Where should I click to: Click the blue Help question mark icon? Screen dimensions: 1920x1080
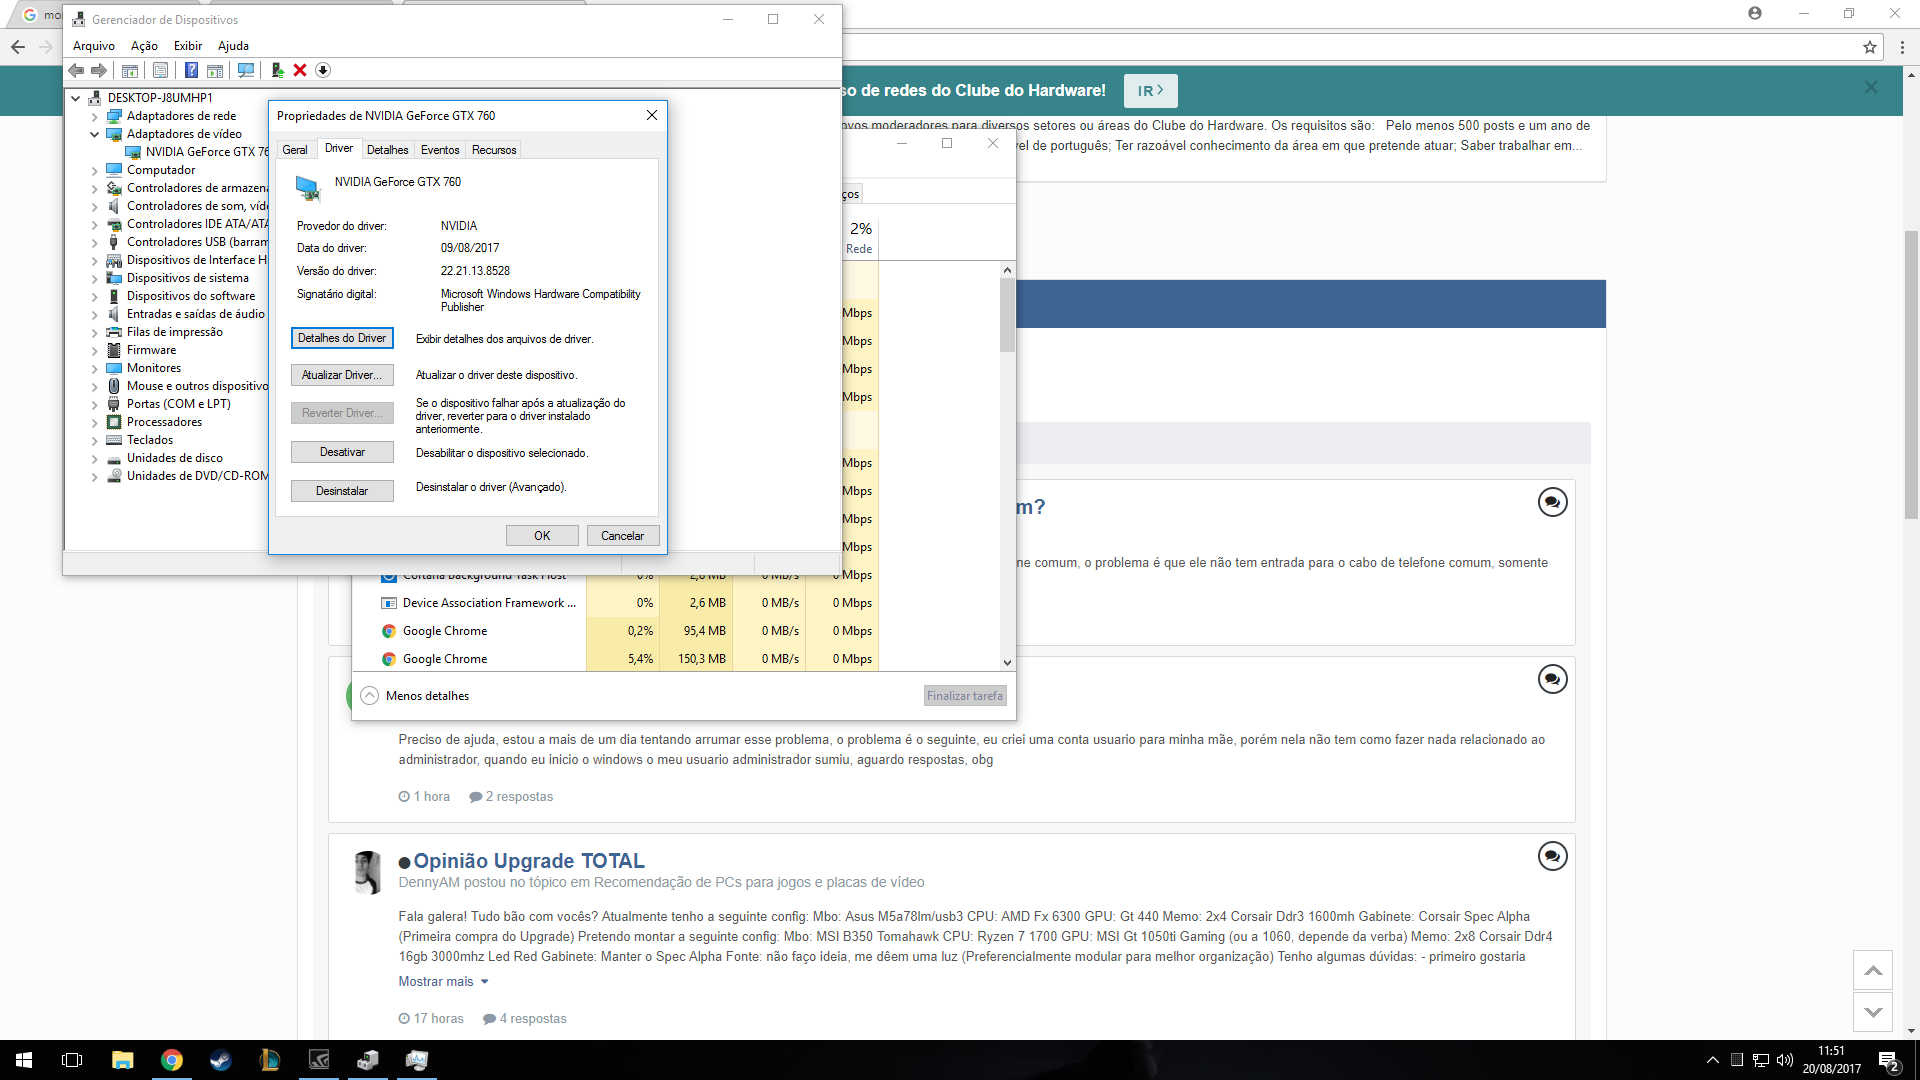click(191, 70)
